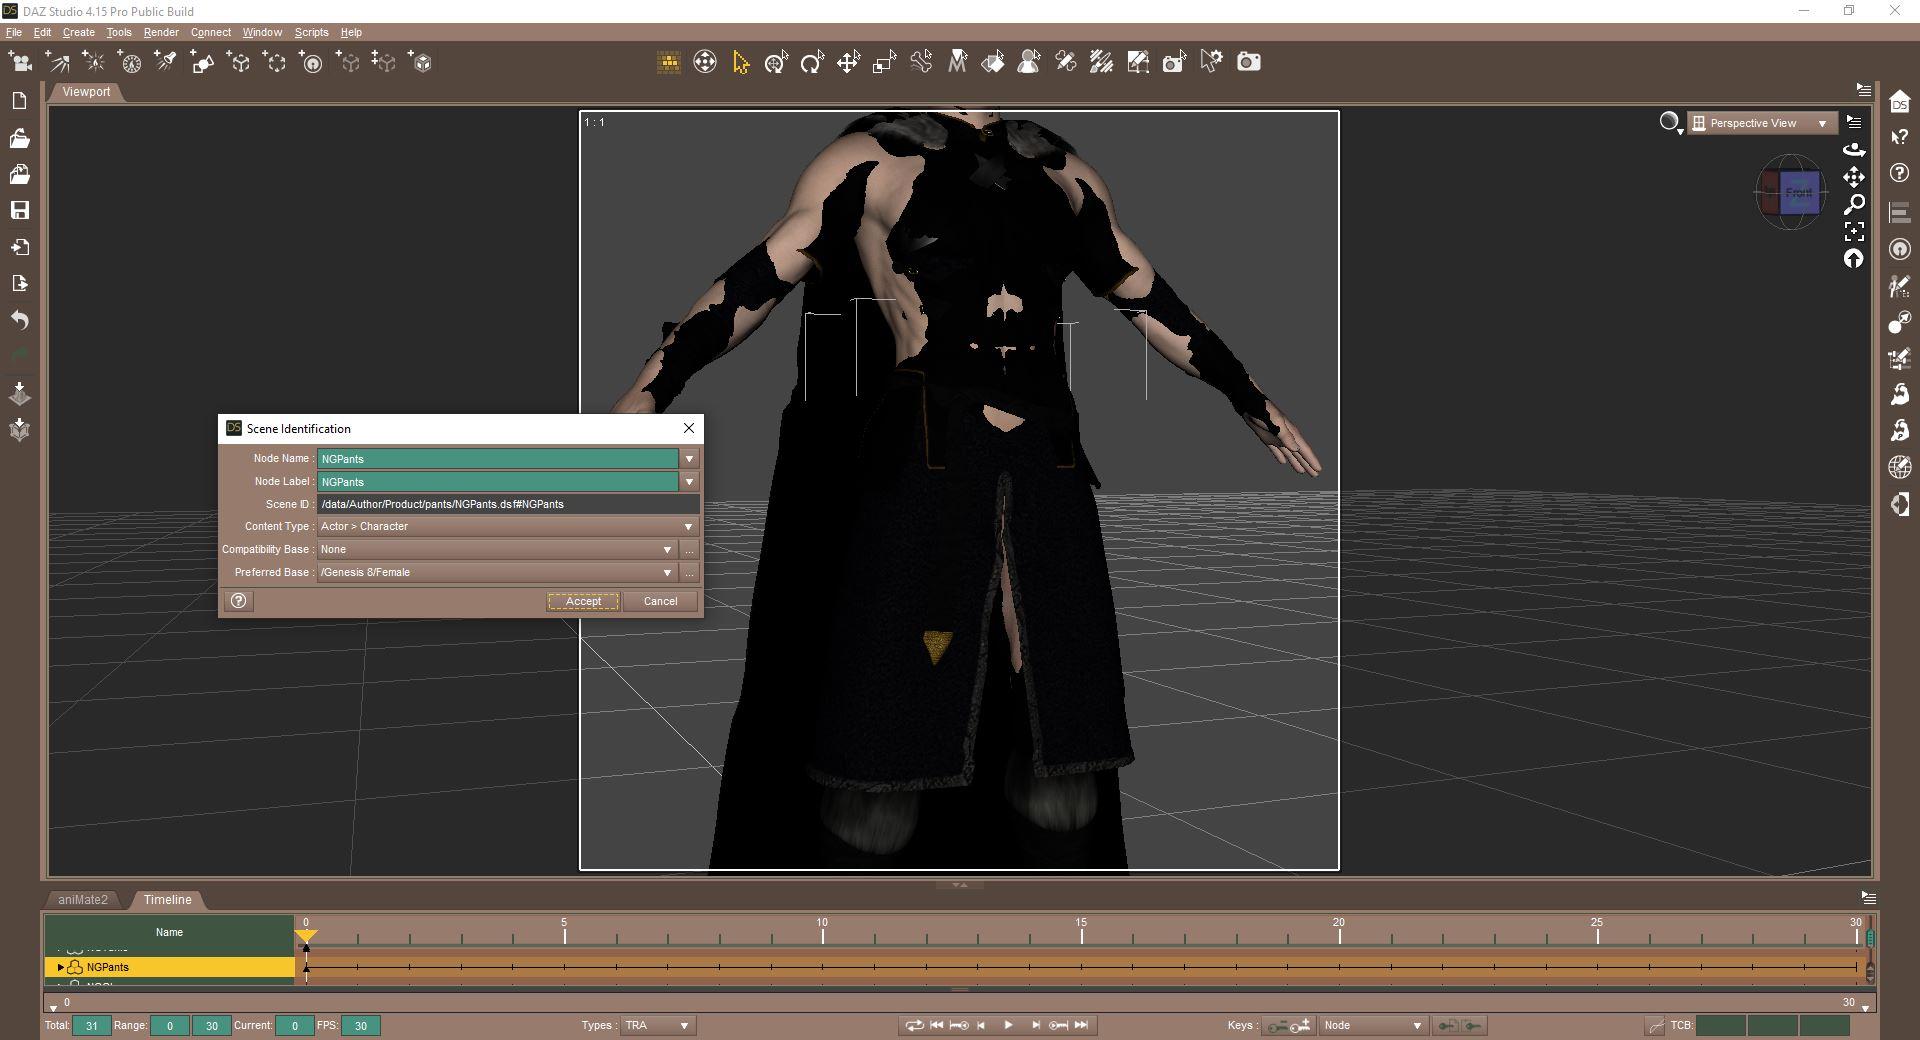Open the Viewport pane options menu icon

coord(1863,90)
